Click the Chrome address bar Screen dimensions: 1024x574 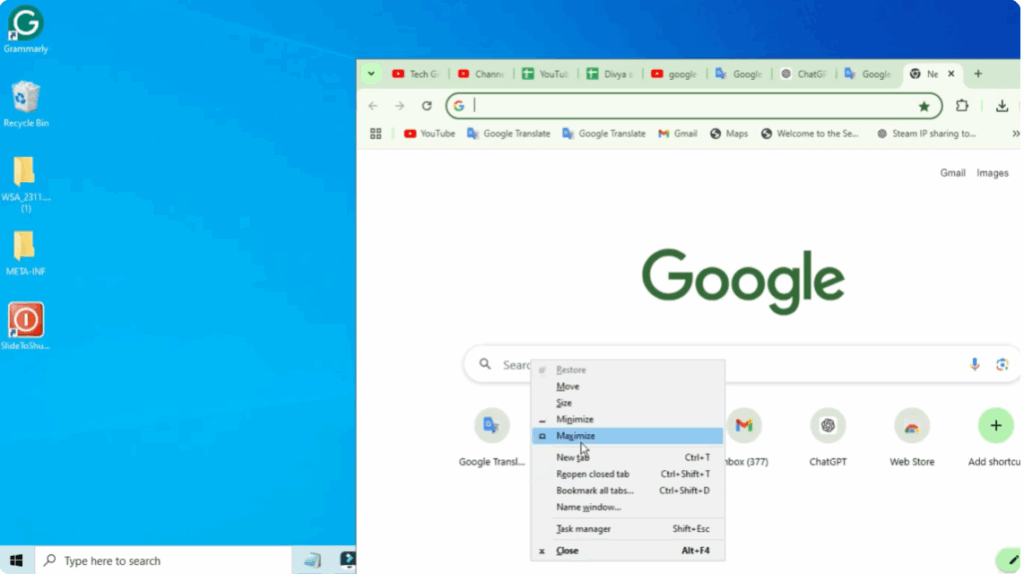(692, 106)
